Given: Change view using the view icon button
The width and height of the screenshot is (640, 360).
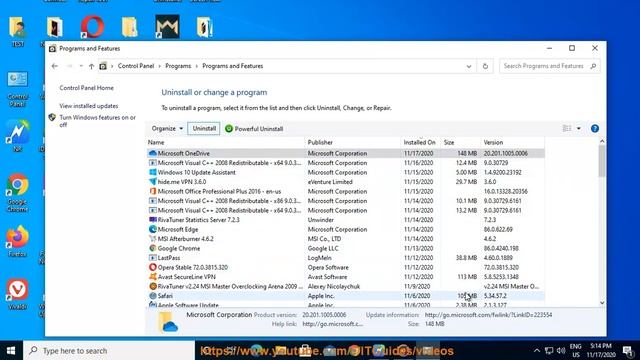Looking at the screenshot, I should pos(567,129).
